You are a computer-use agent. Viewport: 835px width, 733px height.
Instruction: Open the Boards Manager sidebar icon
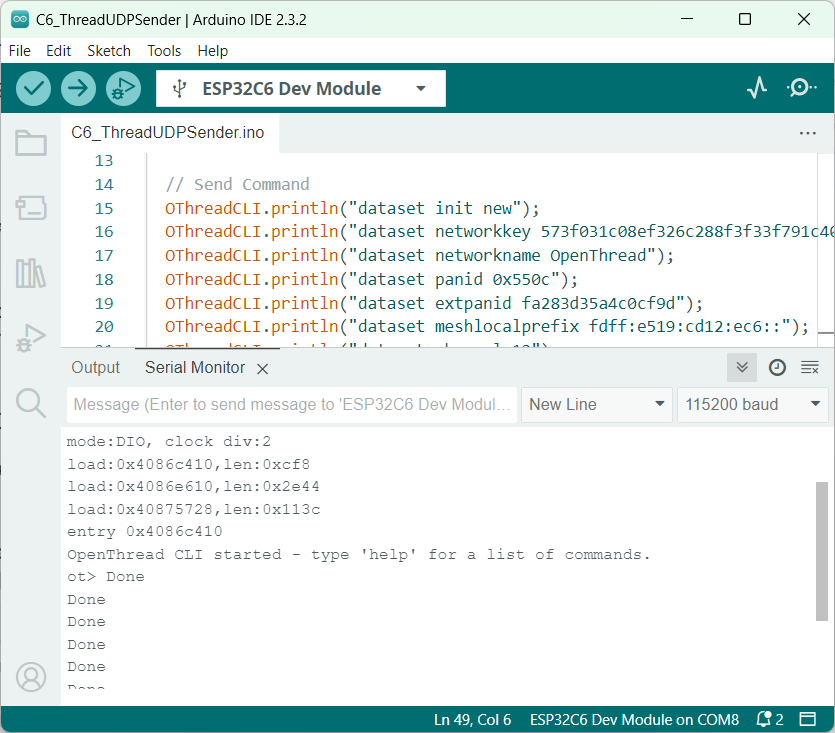pos(31,208)
